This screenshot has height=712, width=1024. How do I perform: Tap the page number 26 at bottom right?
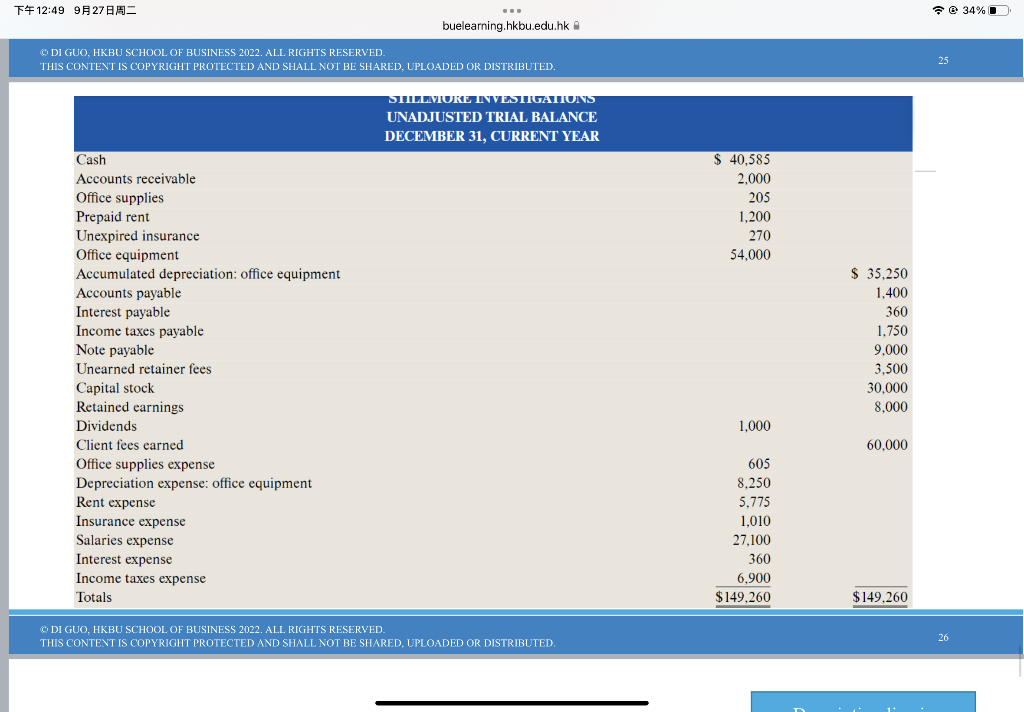click(942, 637)
